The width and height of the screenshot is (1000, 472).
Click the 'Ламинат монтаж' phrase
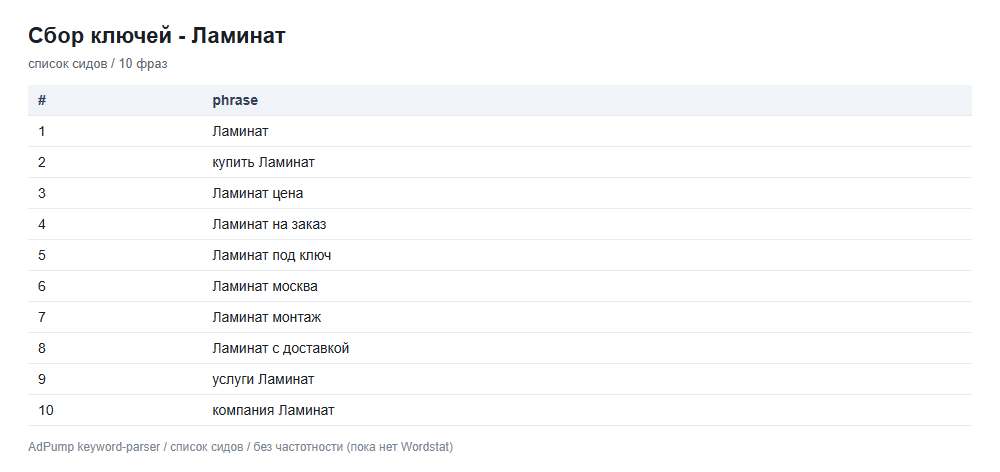(267, 317)
